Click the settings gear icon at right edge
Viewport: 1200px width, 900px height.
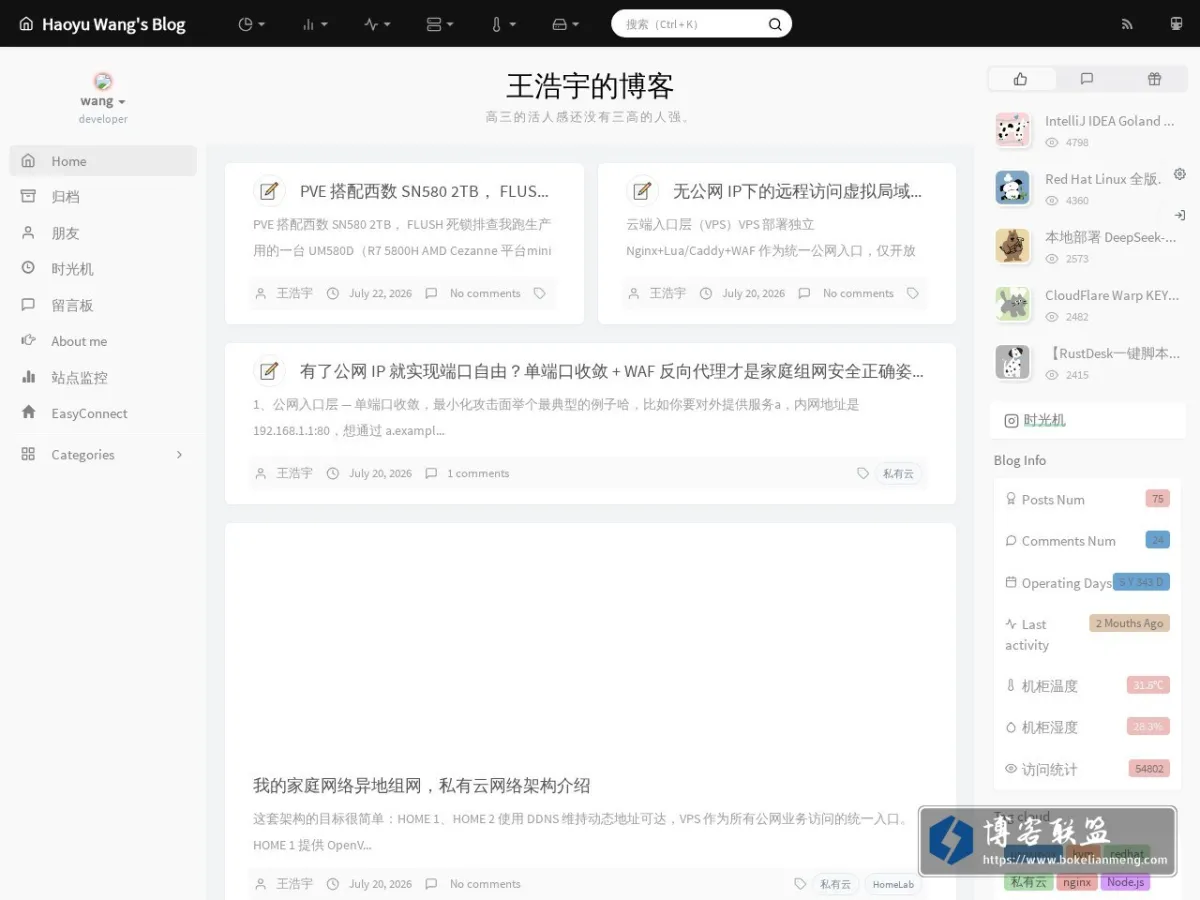1180,174
